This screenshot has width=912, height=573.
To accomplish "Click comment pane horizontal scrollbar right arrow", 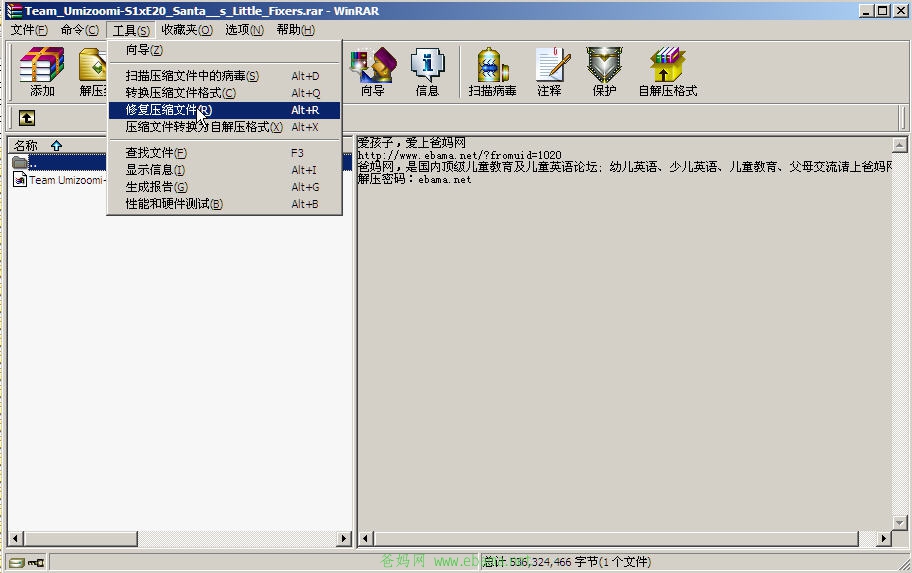I will click(x=884, y=539).
